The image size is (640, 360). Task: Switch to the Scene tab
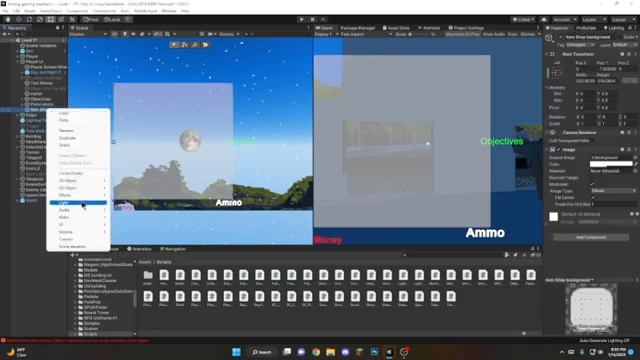(x=80, y=28)
